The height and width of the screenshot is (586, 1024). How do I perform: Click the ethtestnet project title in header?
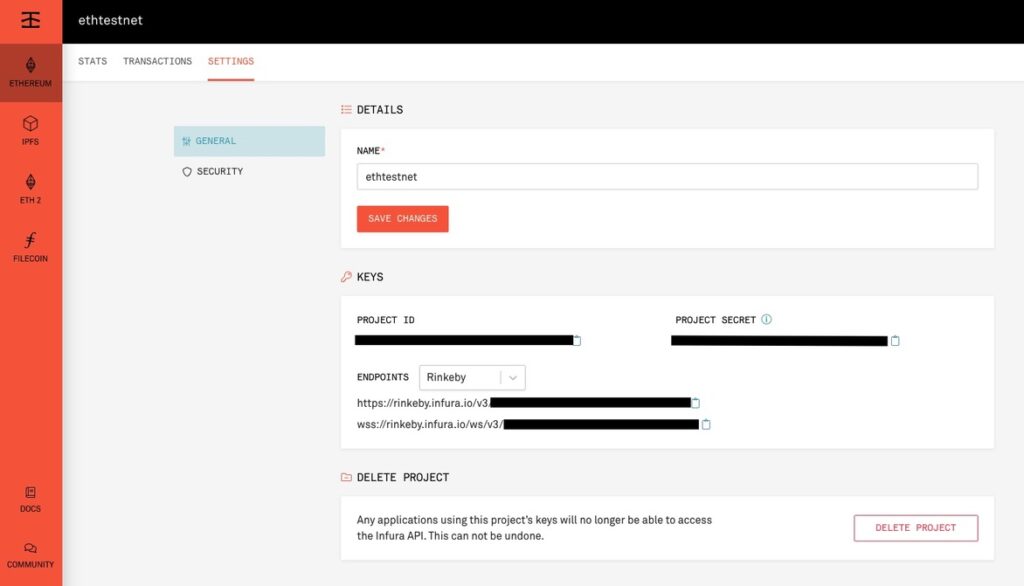click(110, 20)
